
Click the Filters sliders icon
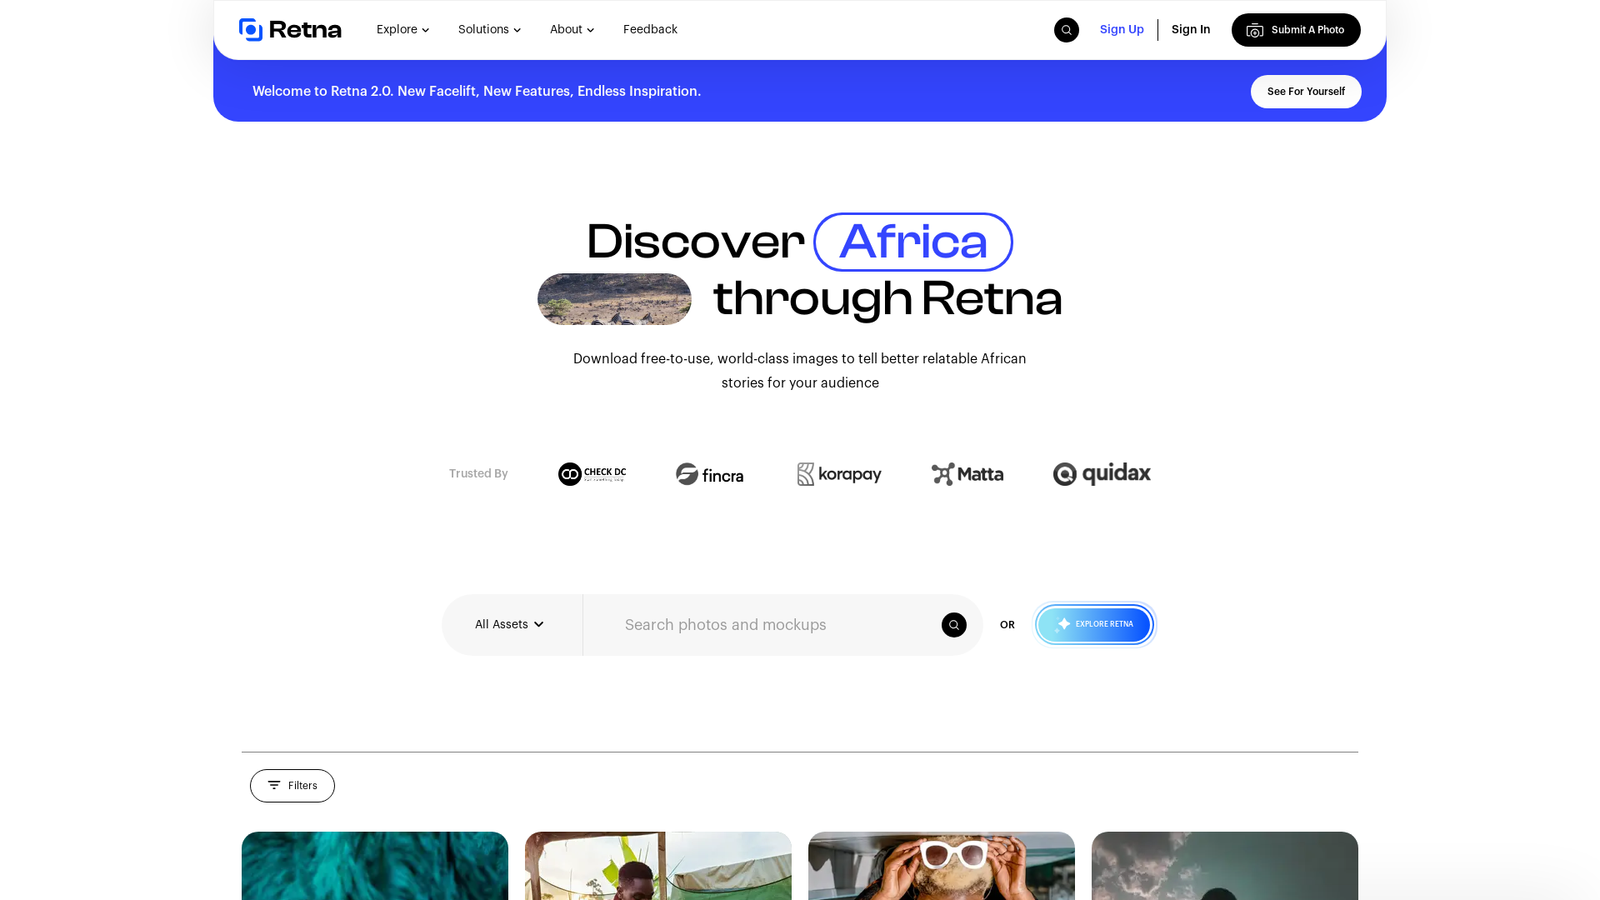tap(274, 785)
